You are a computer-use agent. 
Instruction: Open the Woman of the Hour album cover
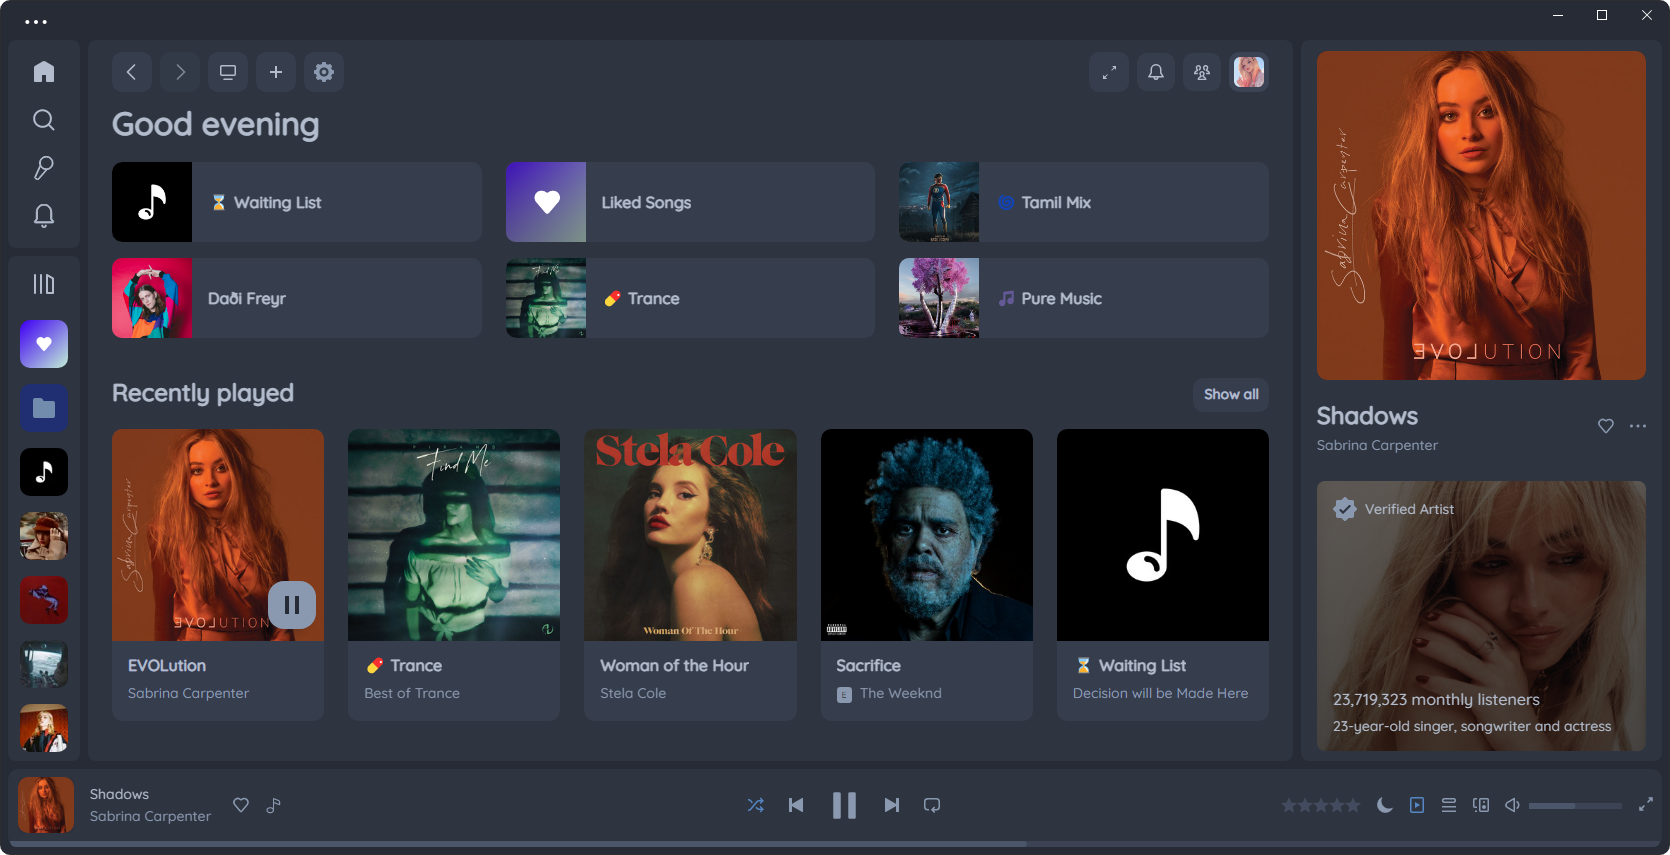click(x=690, y=535)
